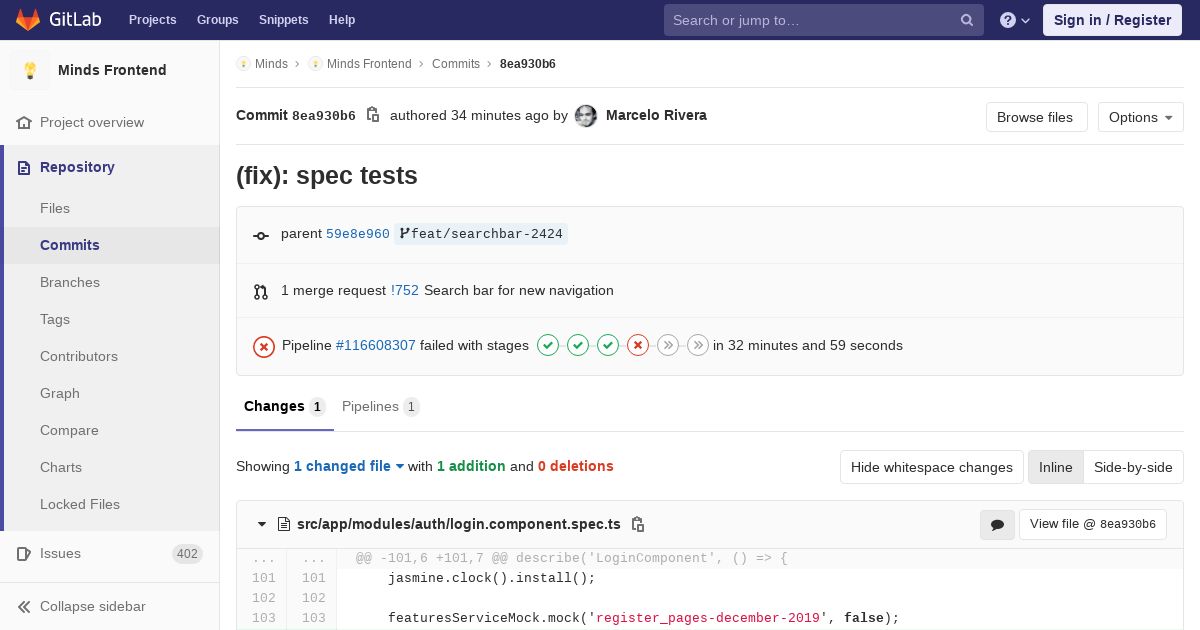The height and width of the screenshot is (630, 1200).
Task: Click the Minds Frontend lightbulb avatar in sidebar
Action: click(30, 70)
